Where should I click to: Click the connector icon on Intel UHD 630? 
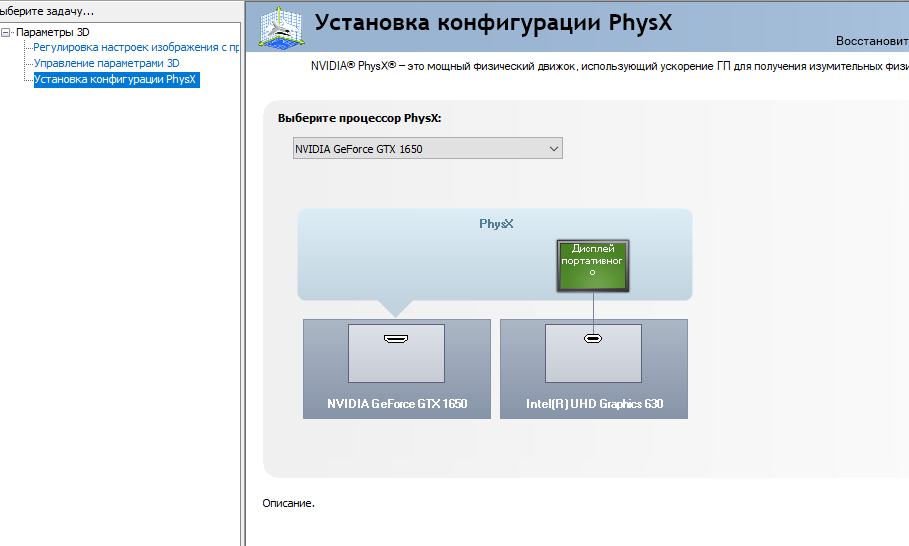(x=592, y=338)
